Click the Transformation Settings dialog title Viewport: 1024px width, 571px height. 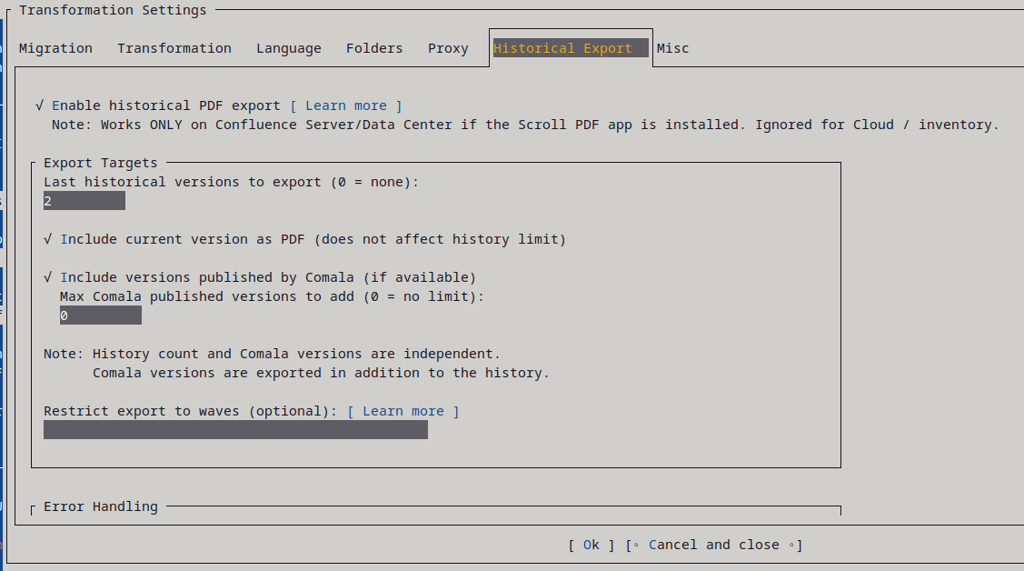(112, 10)
